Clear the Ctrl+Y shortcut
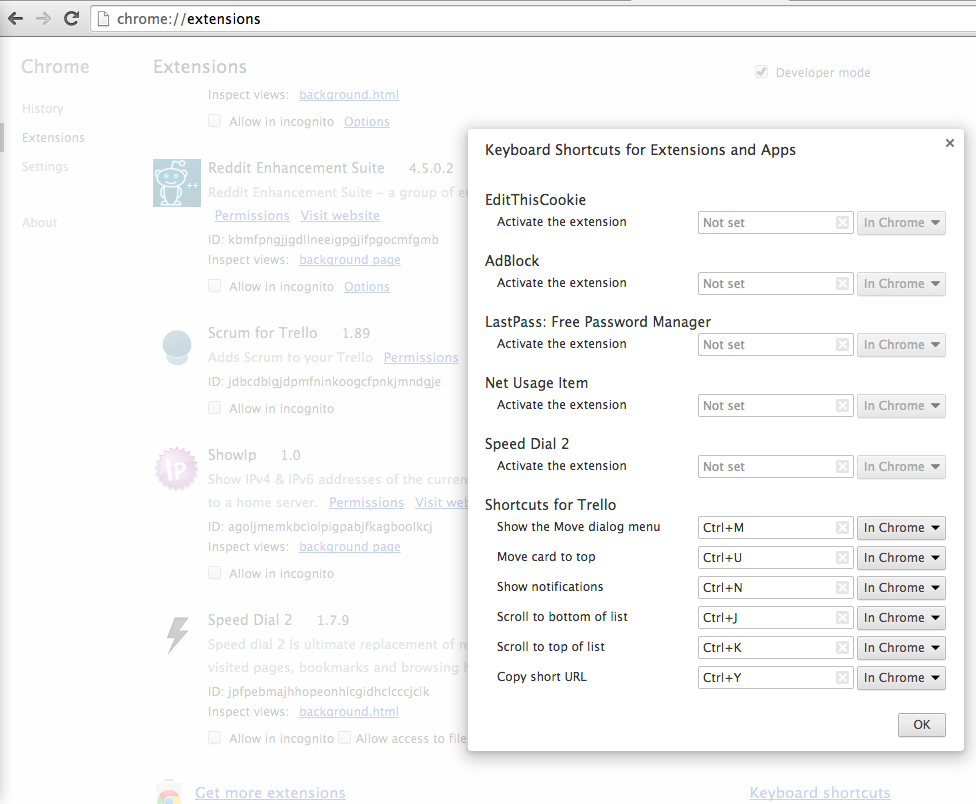The height and width of the screenshot is (804, 976). [x=842, y=678]
